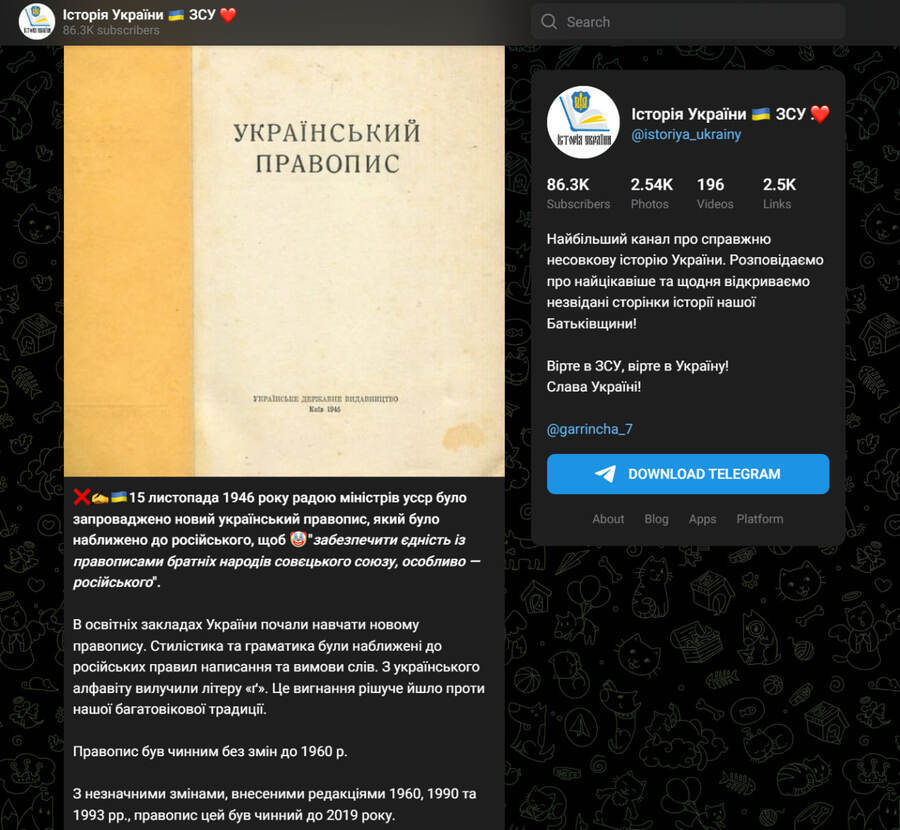Open the Apps footer link
Screen dimensions: 900x830
click(702, 519)
